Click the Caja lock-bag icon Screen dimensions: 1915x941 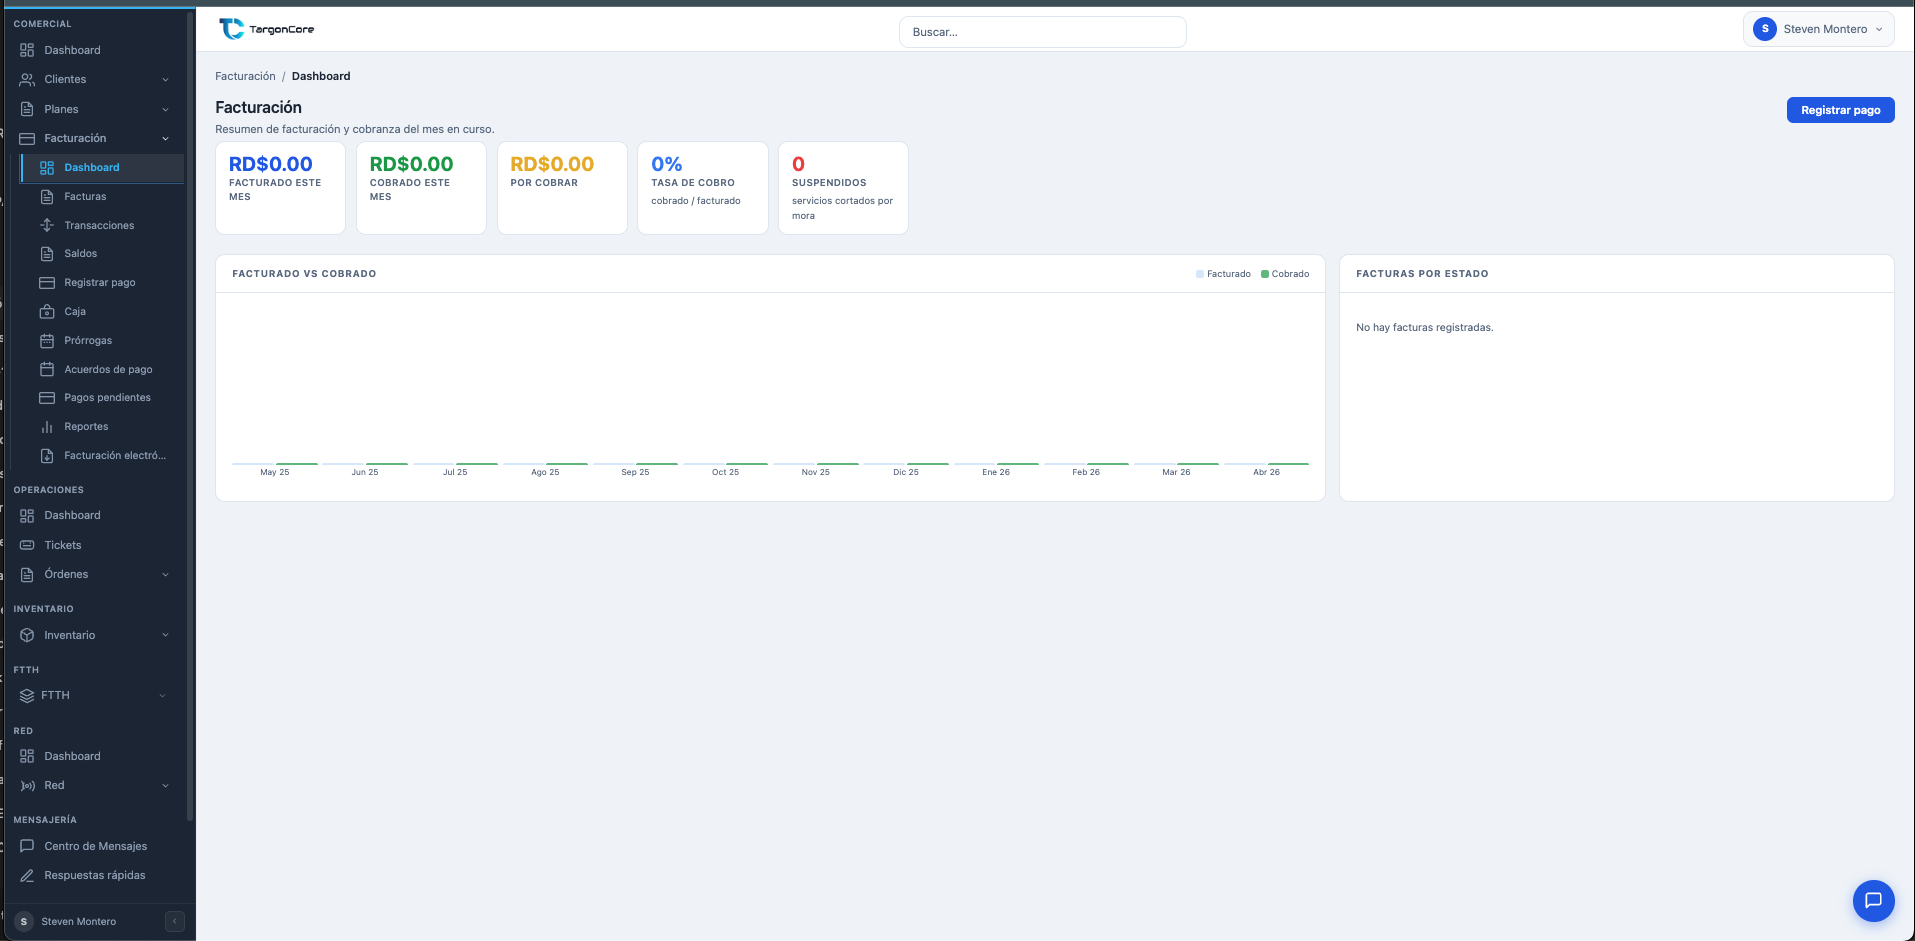coord(47,311)
